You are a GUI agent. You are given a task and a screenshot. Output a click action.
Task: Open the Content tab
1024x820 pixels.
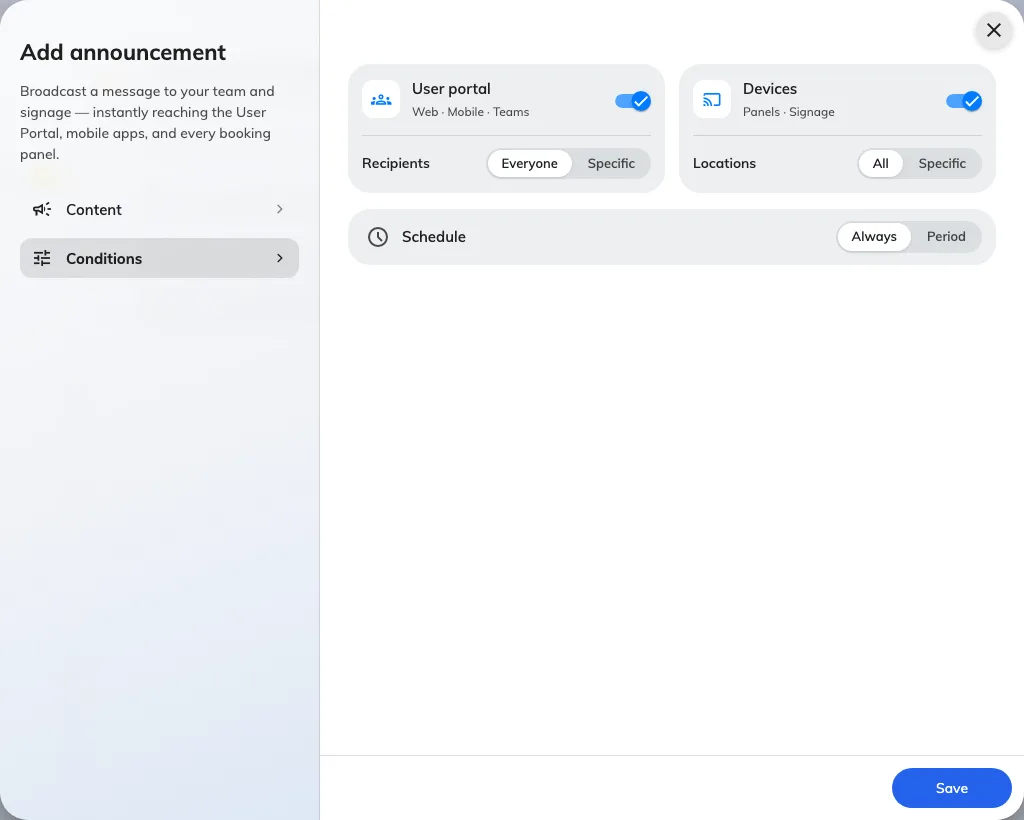(159, 210)
